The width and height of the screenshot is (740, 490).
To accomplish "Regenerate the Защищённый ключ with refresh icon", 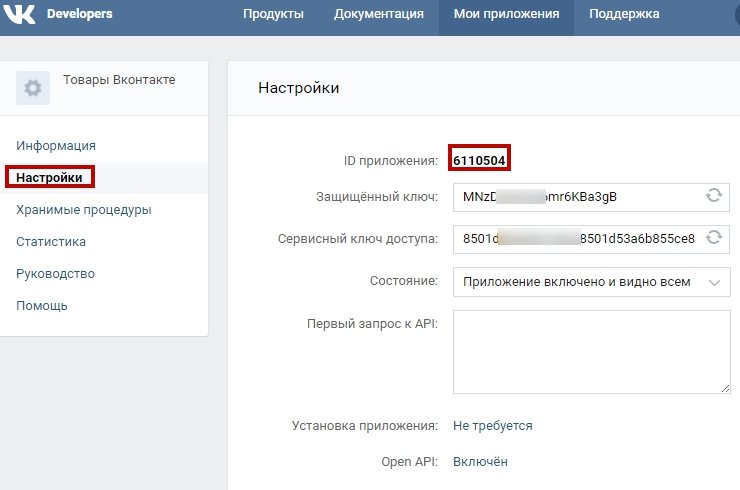I will tap(714, 195).
